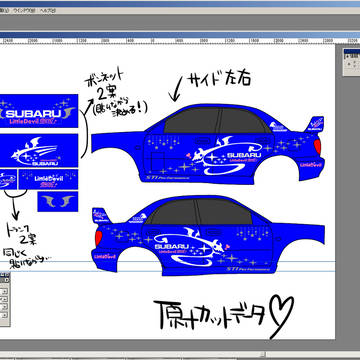Open the ウインドウ(W) menu

click(25, 10)
